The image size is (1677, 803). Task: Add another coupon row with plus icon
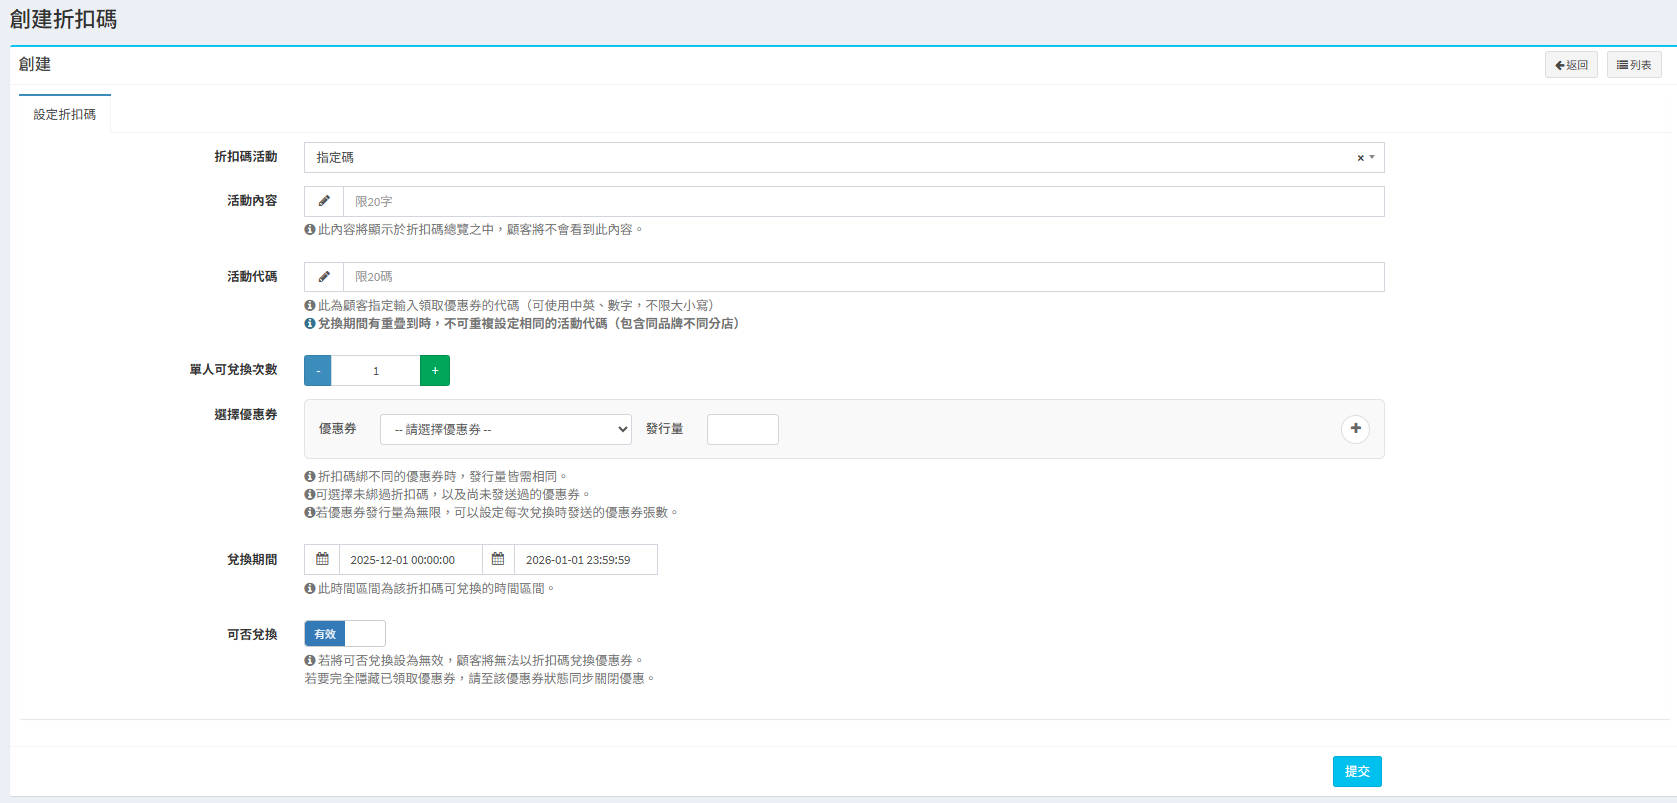(1355, 429)
